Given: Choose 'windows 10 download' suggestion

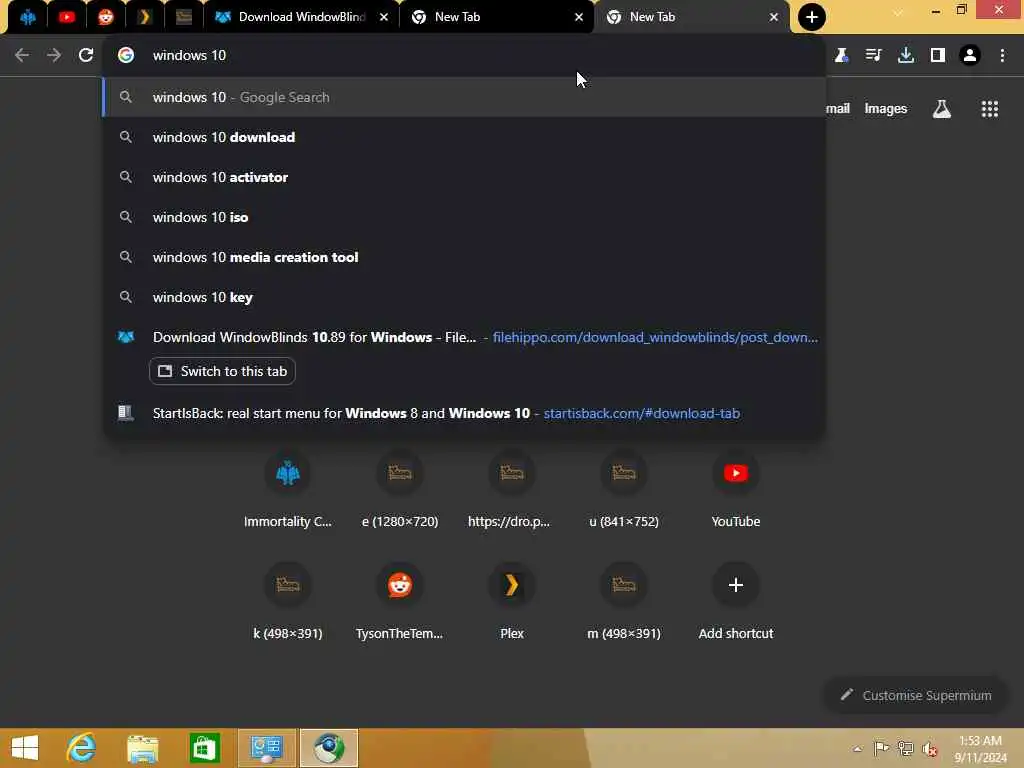Looking at the screenshot, I should coord(464,137).
